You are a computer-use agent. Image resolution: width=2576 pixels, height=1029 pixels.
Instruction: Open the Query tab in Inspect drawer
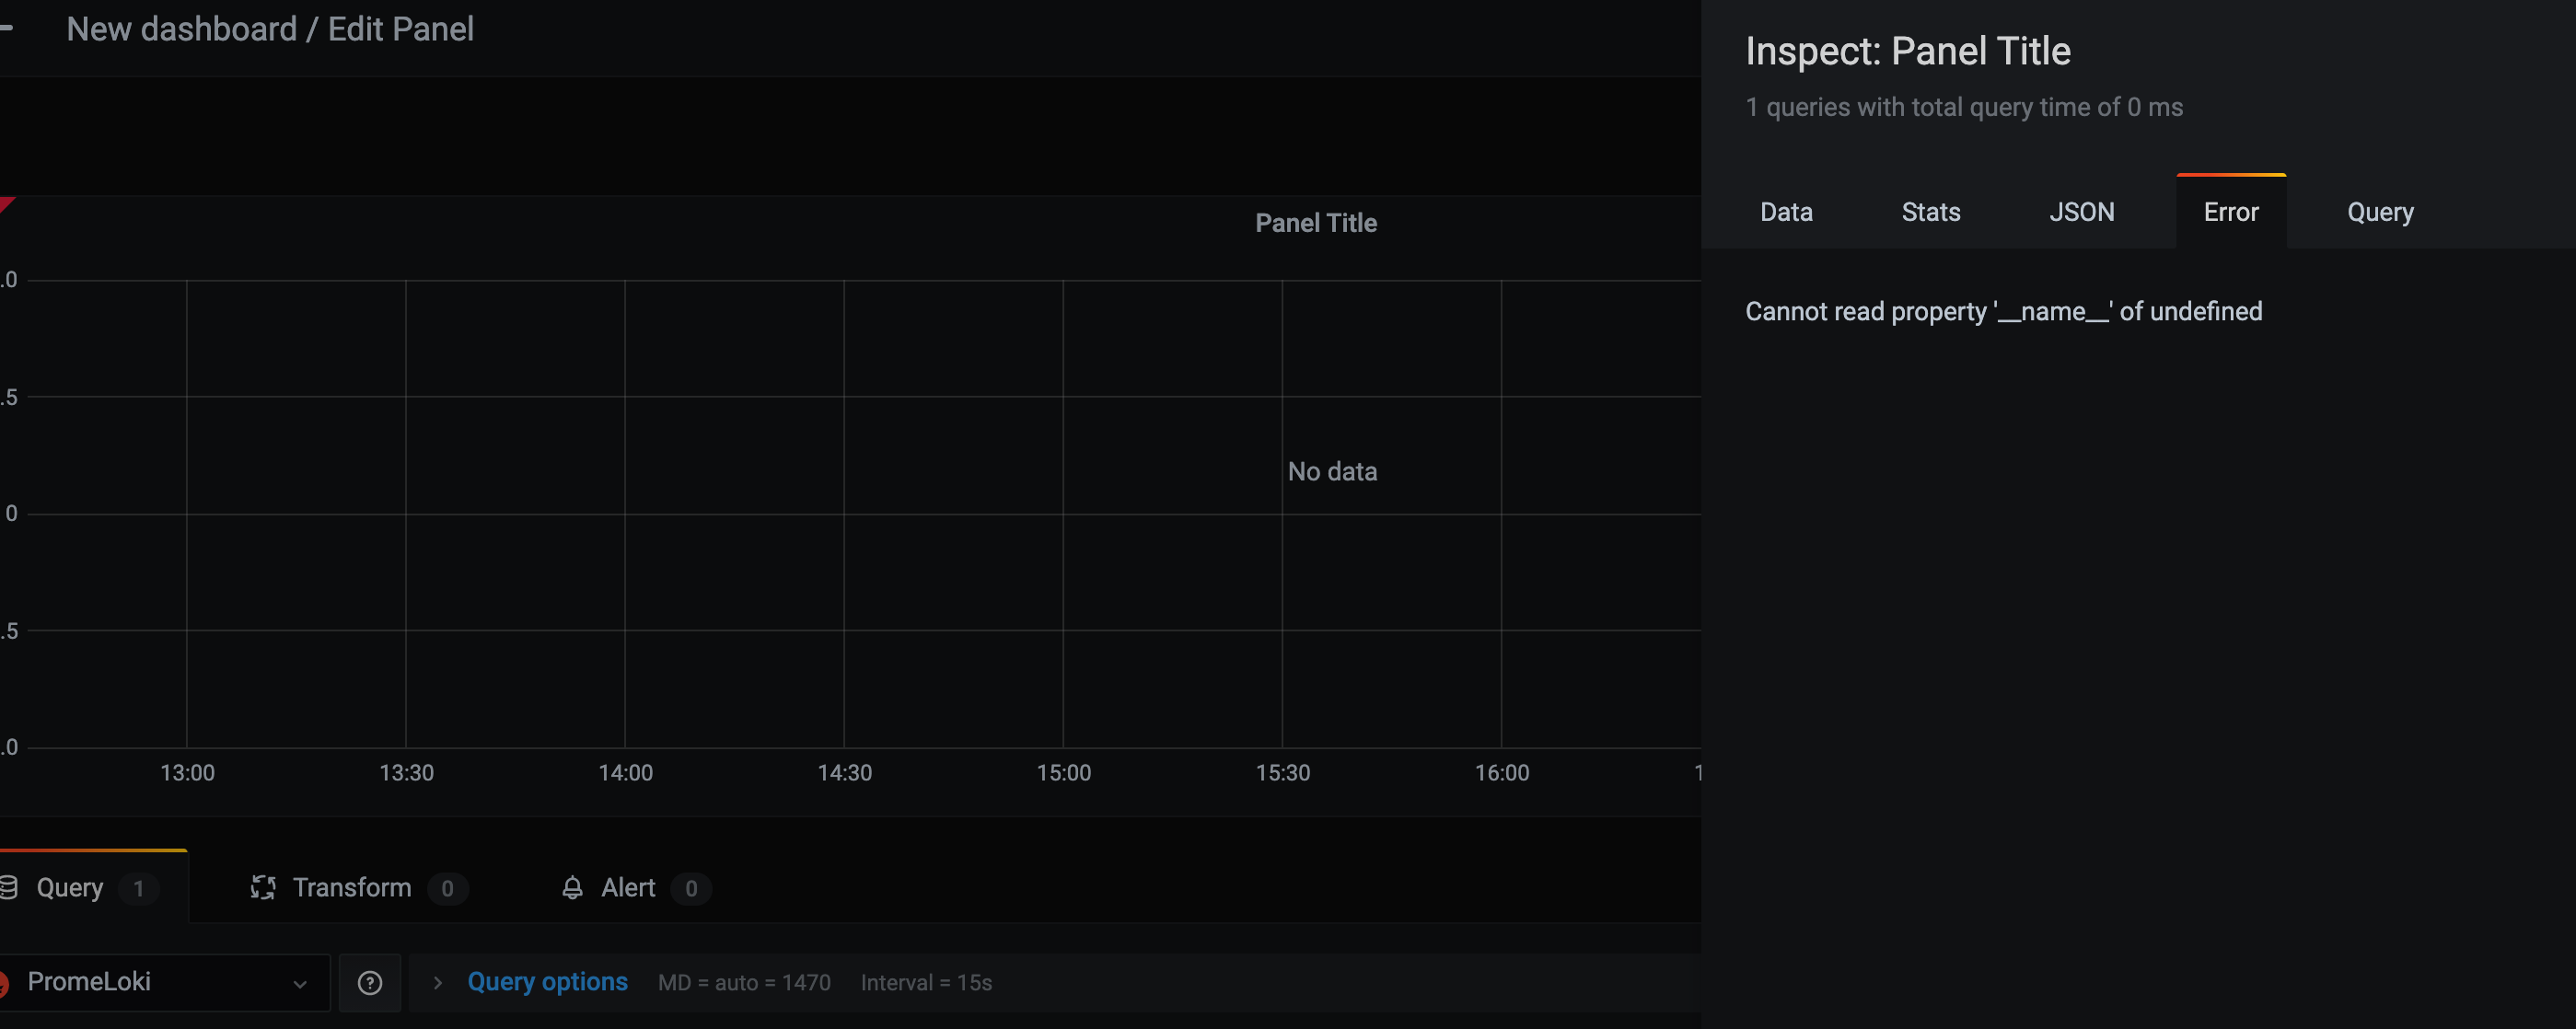pos(2380,212)
